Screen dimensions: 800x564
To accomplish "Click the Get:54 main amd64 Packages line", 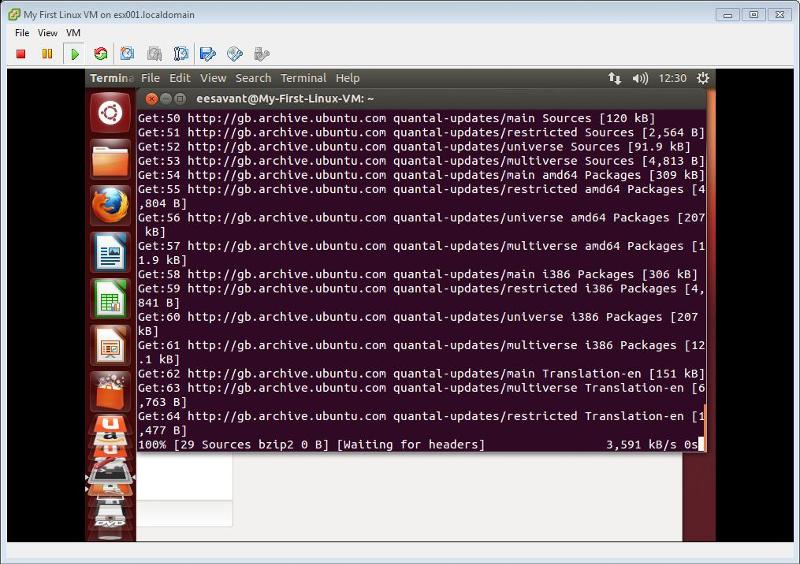I will pos(421,175).
